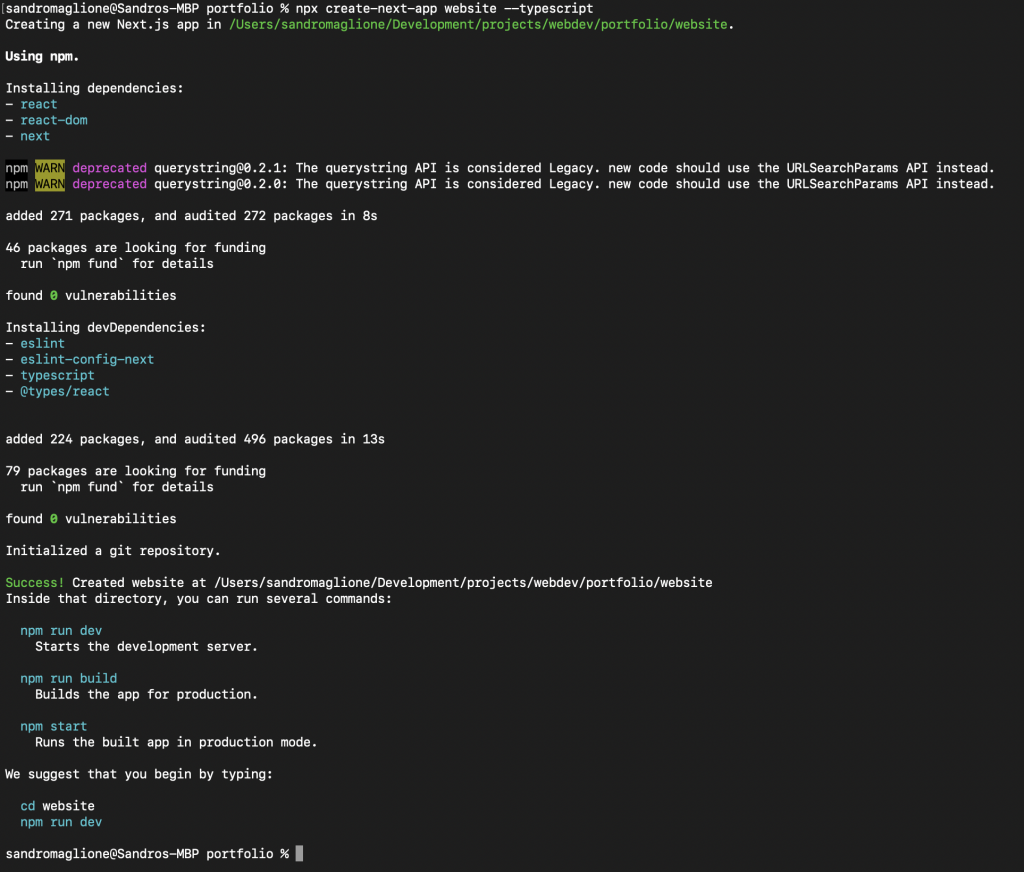
Task: Click the 'eslint-config-next' entry
Action: [x=87, y=359]
